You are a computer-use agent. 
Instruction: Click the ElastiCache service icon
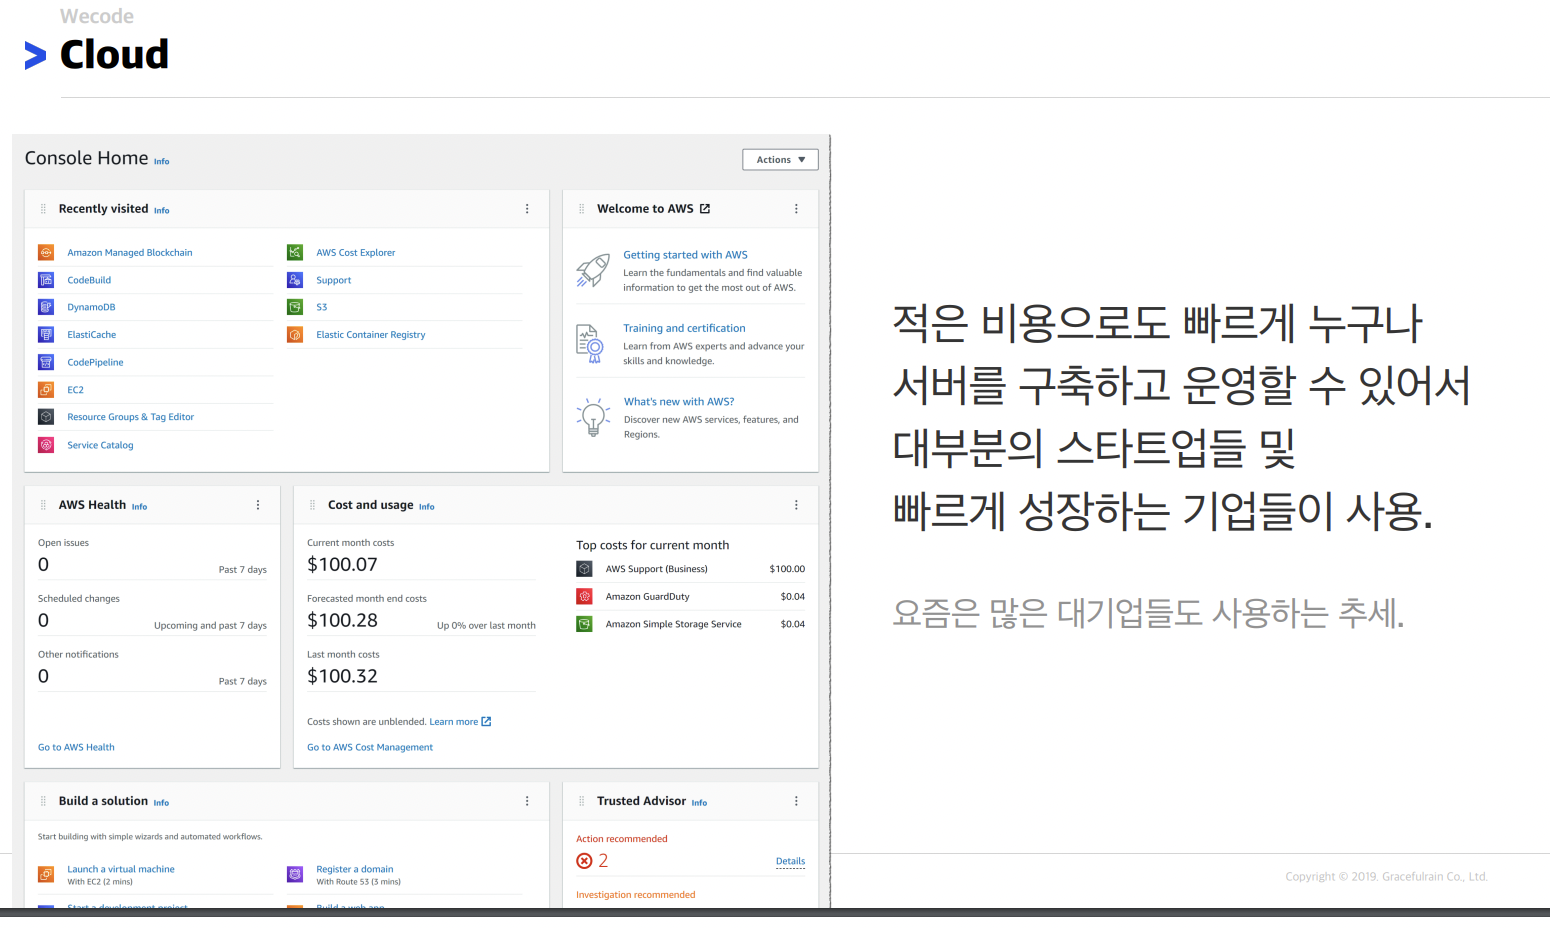click(x=46, y=334)
